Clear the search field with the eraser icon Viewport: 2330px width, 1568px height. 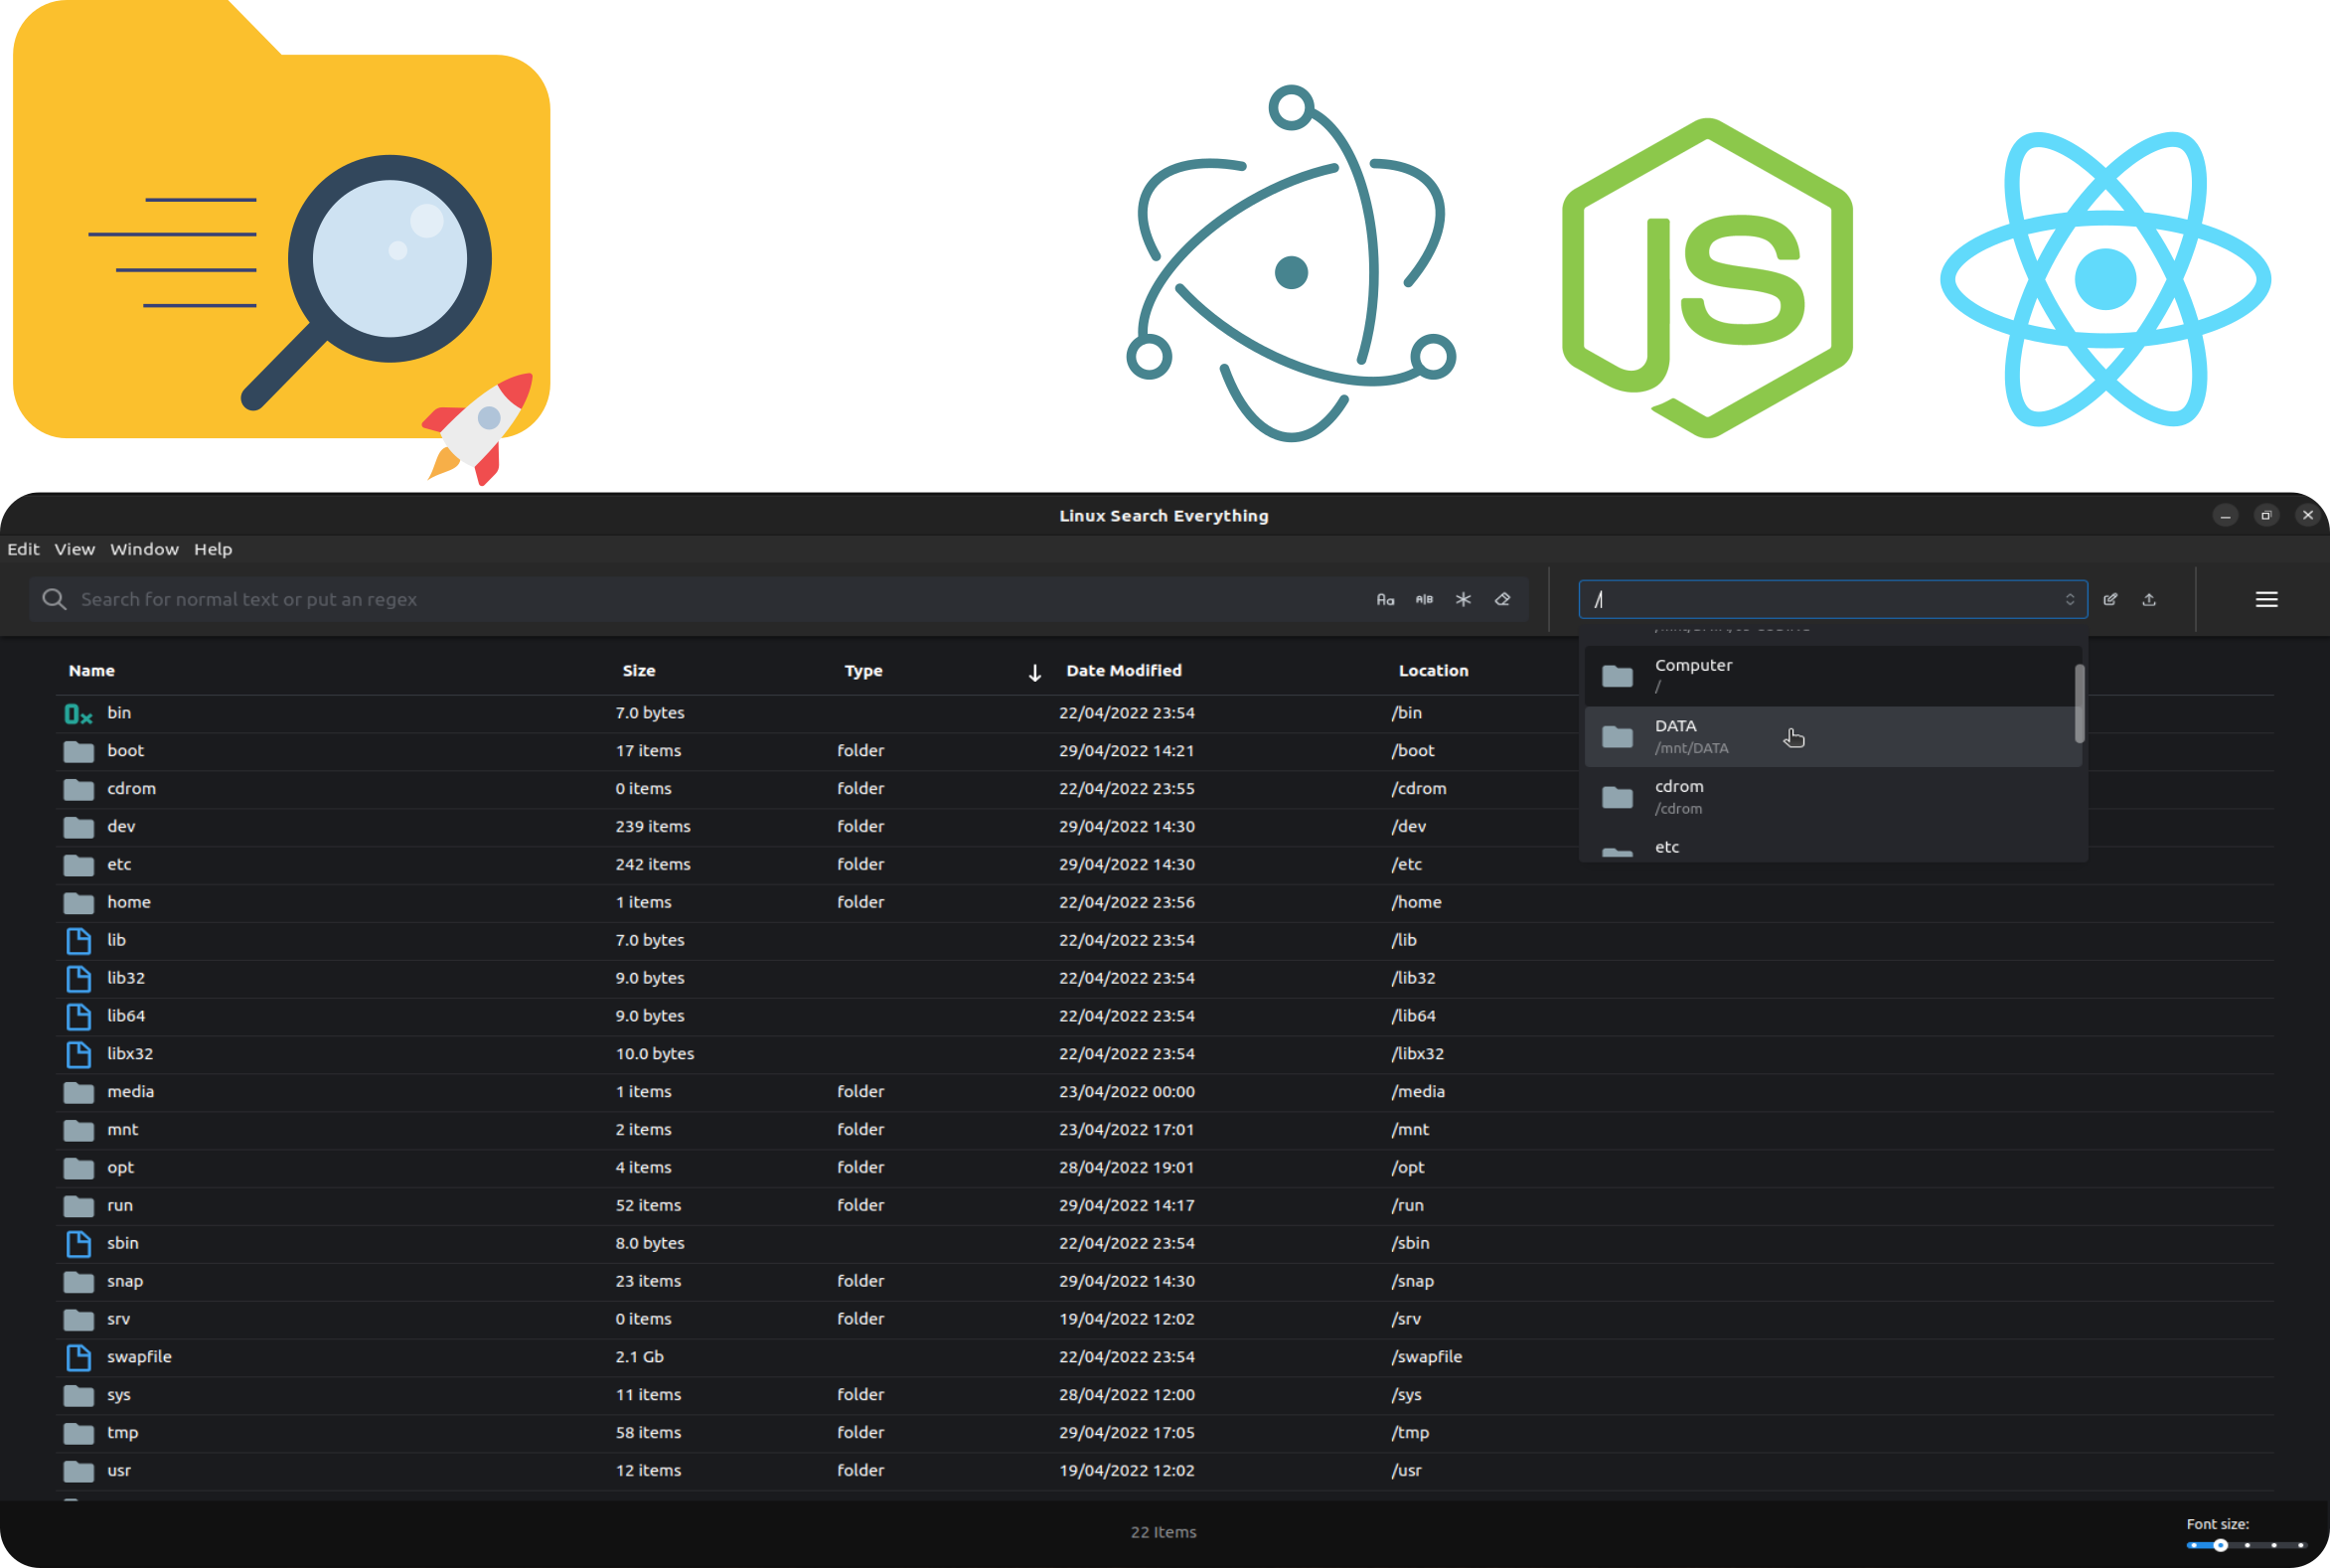pyautogui.click(x=1502, y=599)
